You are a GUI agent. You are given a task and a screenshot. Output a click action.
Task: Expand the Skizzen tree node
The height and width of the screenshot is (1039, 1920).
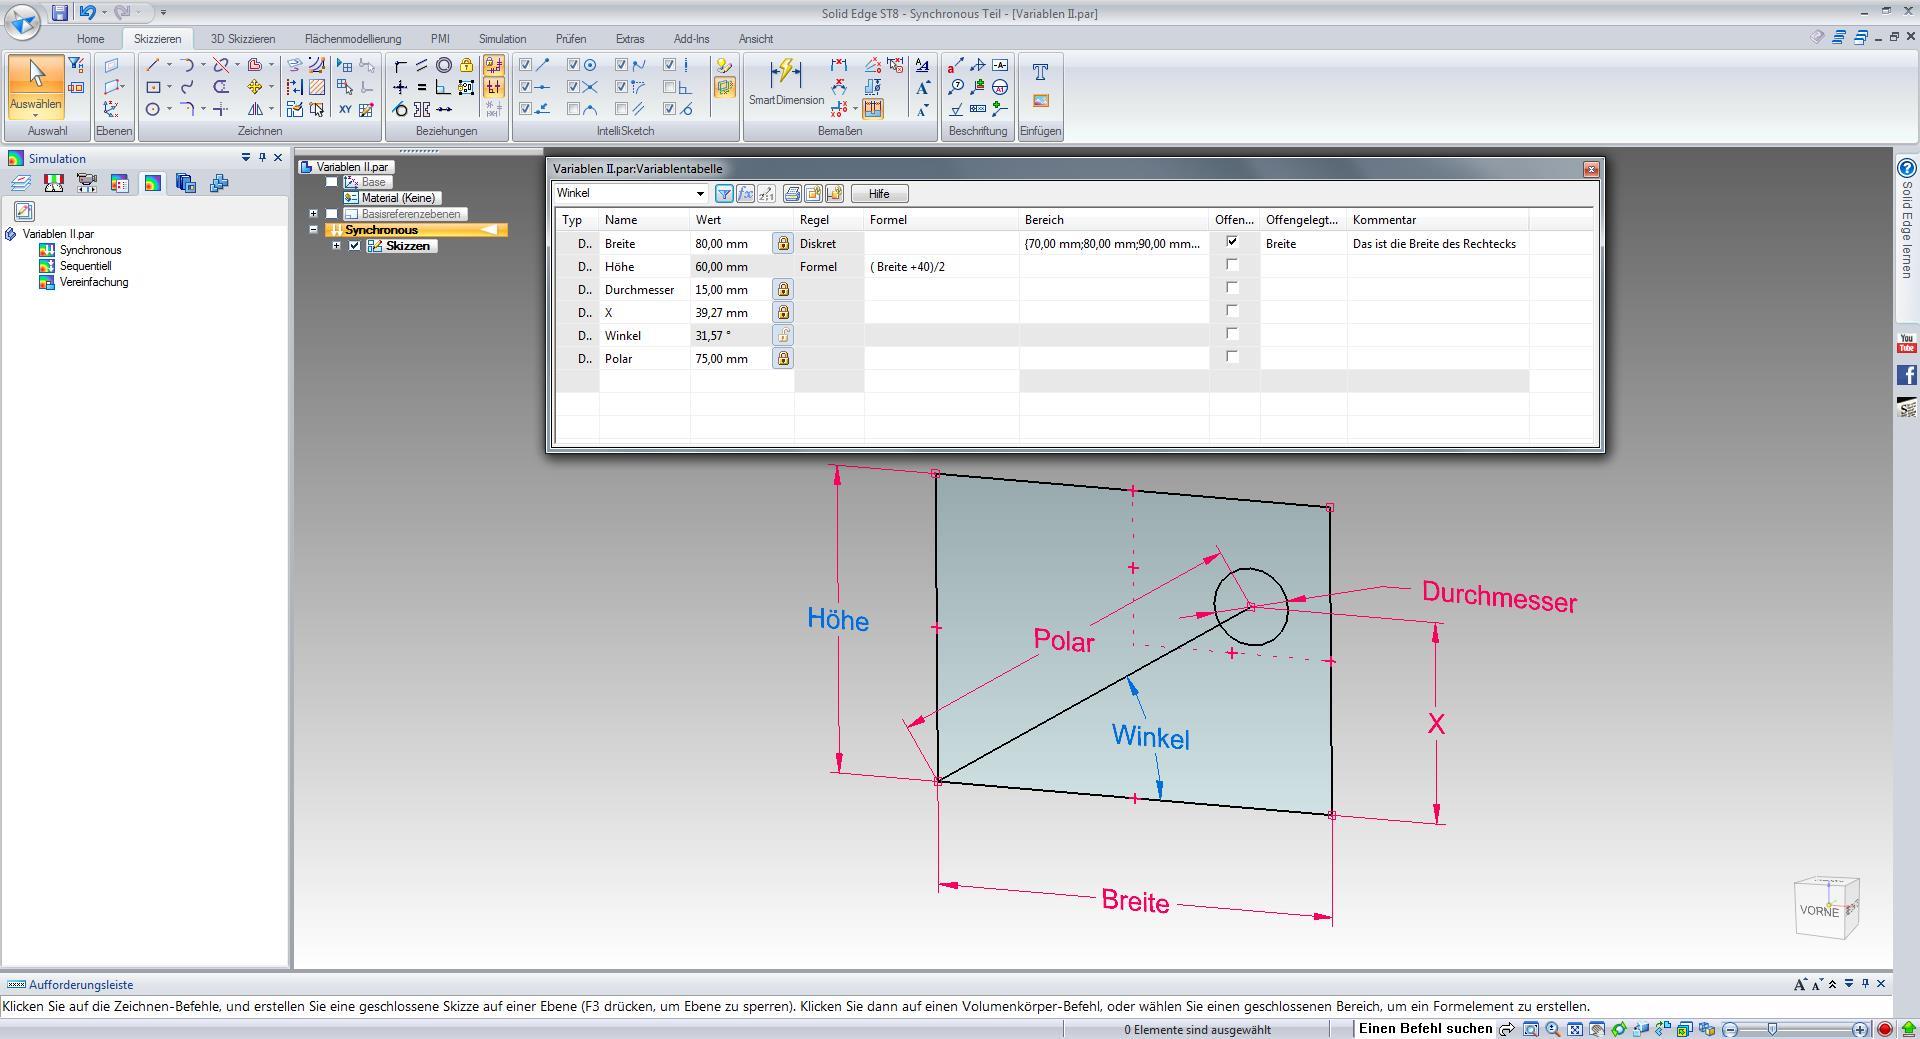click(337, 246)
